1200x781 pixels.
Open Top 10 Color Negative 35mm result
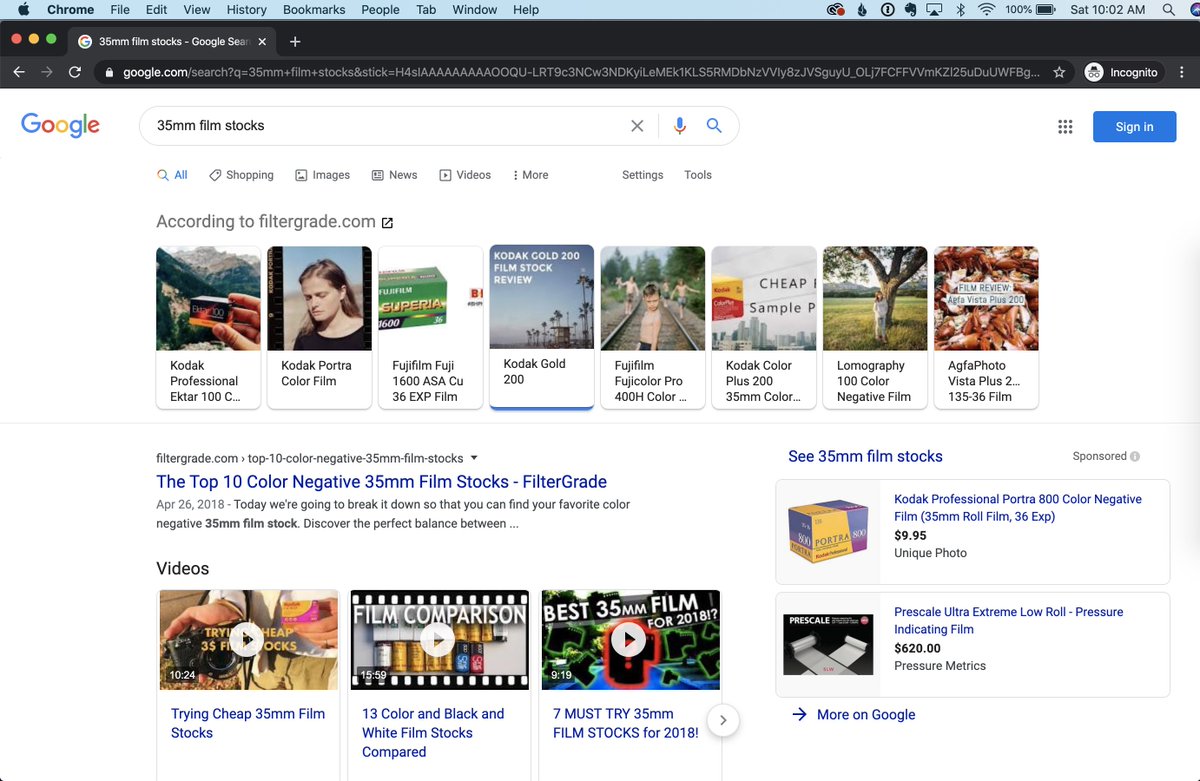[381, 482]
